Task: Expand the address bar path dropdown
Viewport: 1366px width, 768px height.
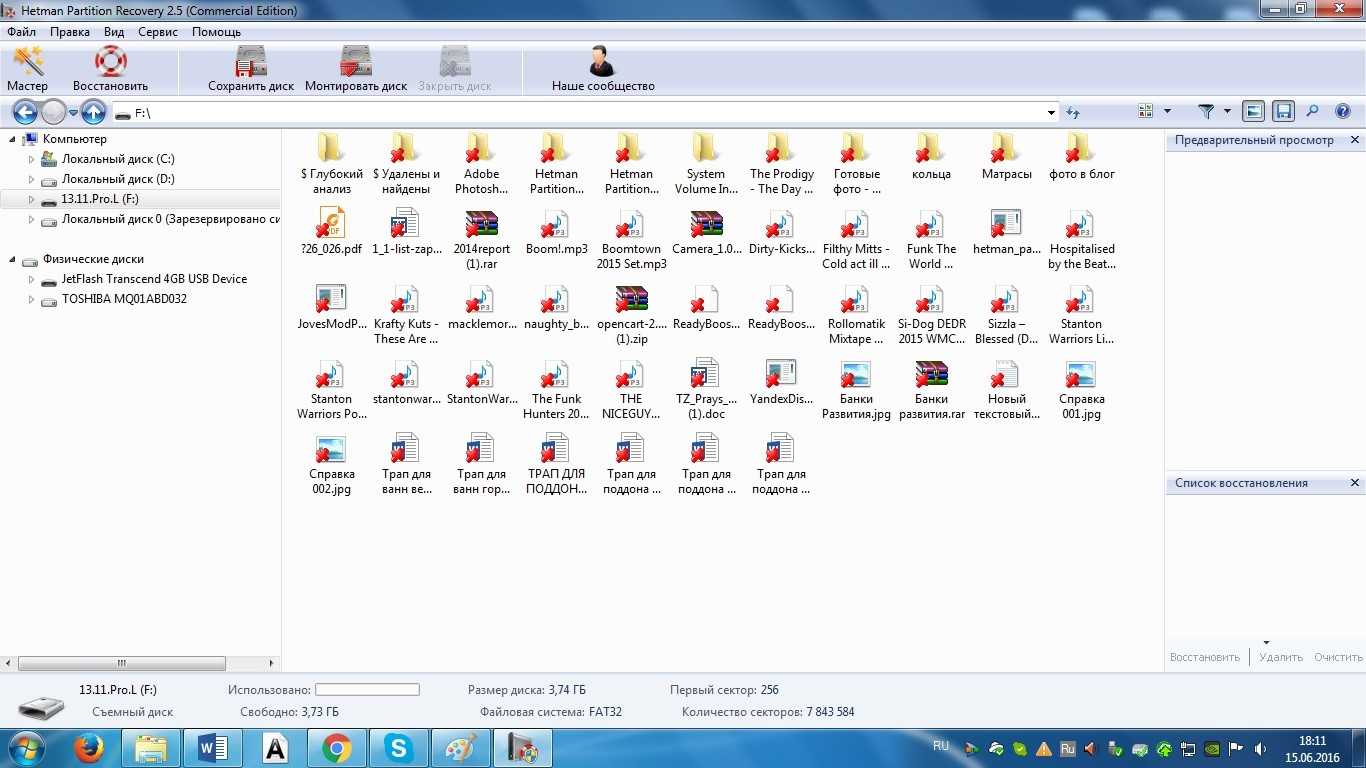Action: tap(1051, 113)
